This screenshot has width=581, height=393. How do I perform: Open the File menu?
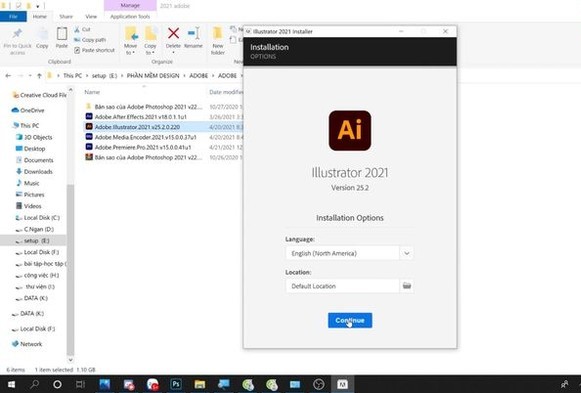13,16
